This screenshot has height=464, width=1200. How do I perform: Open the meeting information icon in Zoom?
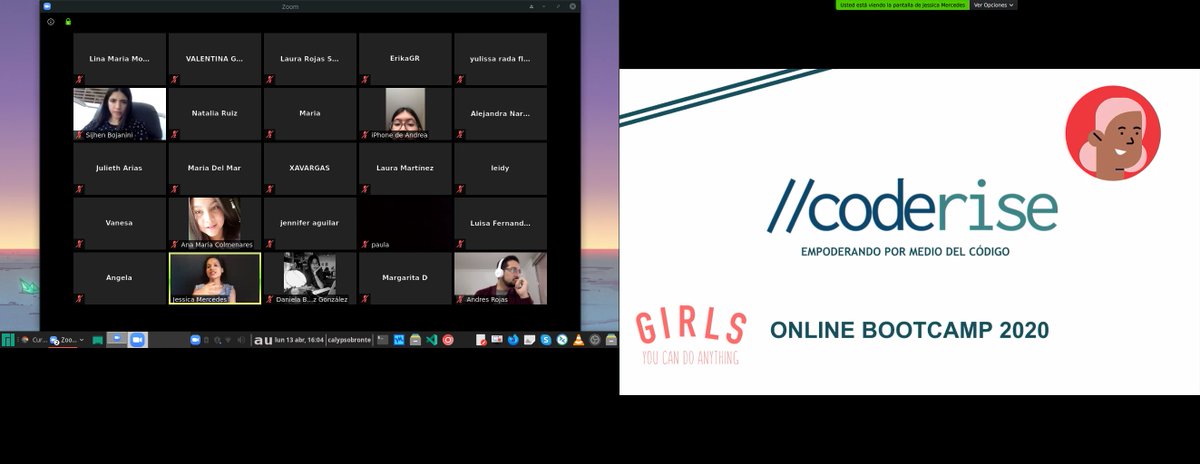[51, 21]
